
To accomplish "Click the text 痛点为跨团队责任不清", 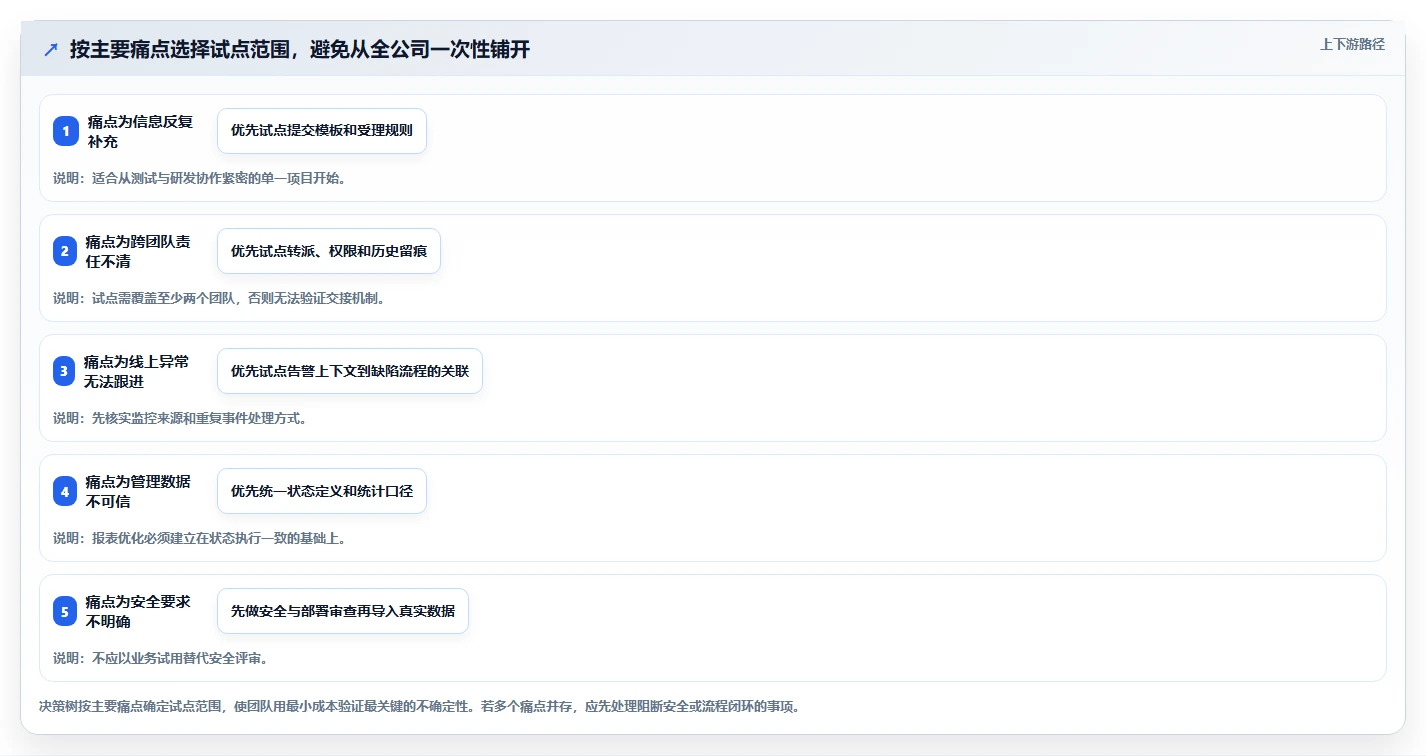I will coord(138,251).
